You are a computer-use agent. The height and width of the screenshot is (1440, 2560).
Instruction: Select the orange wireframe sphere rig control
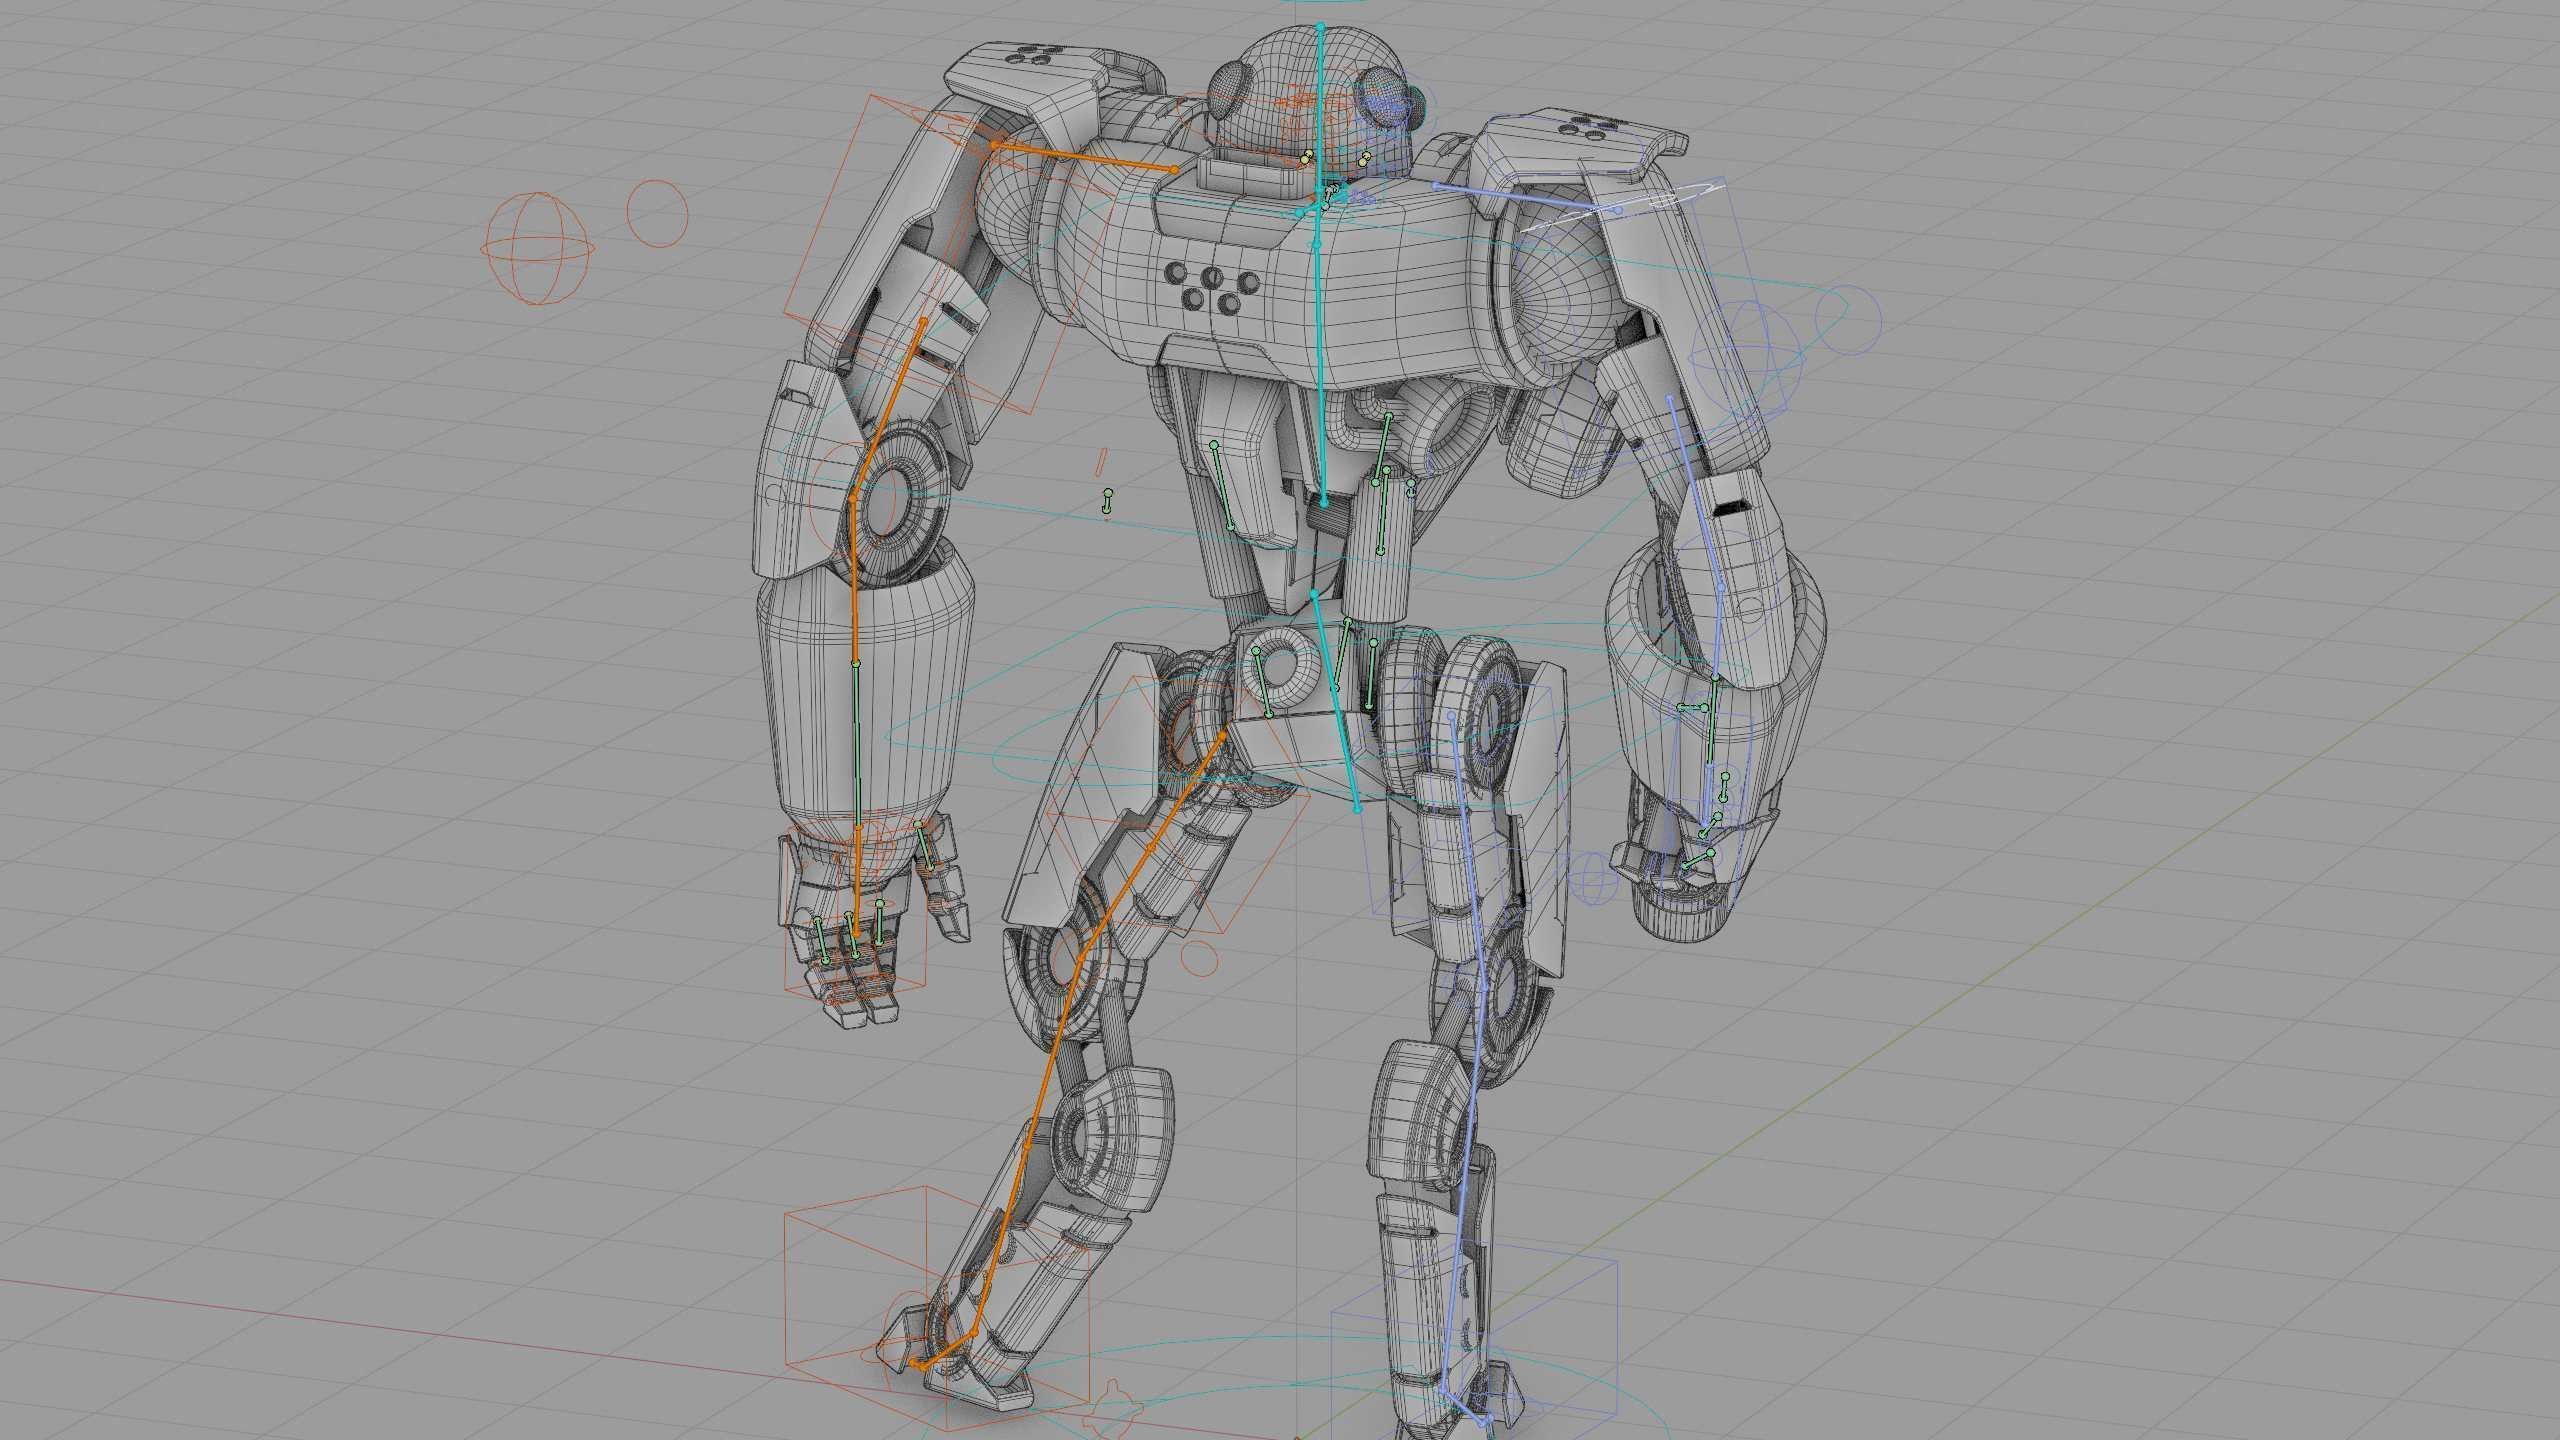pyautogui.click(x=540, y=248)
